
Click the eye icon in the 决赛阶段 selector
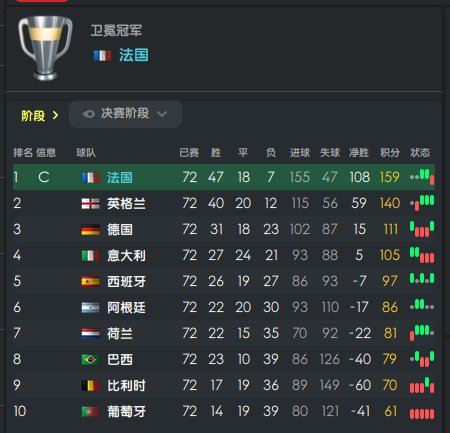[x=89, y=114]
